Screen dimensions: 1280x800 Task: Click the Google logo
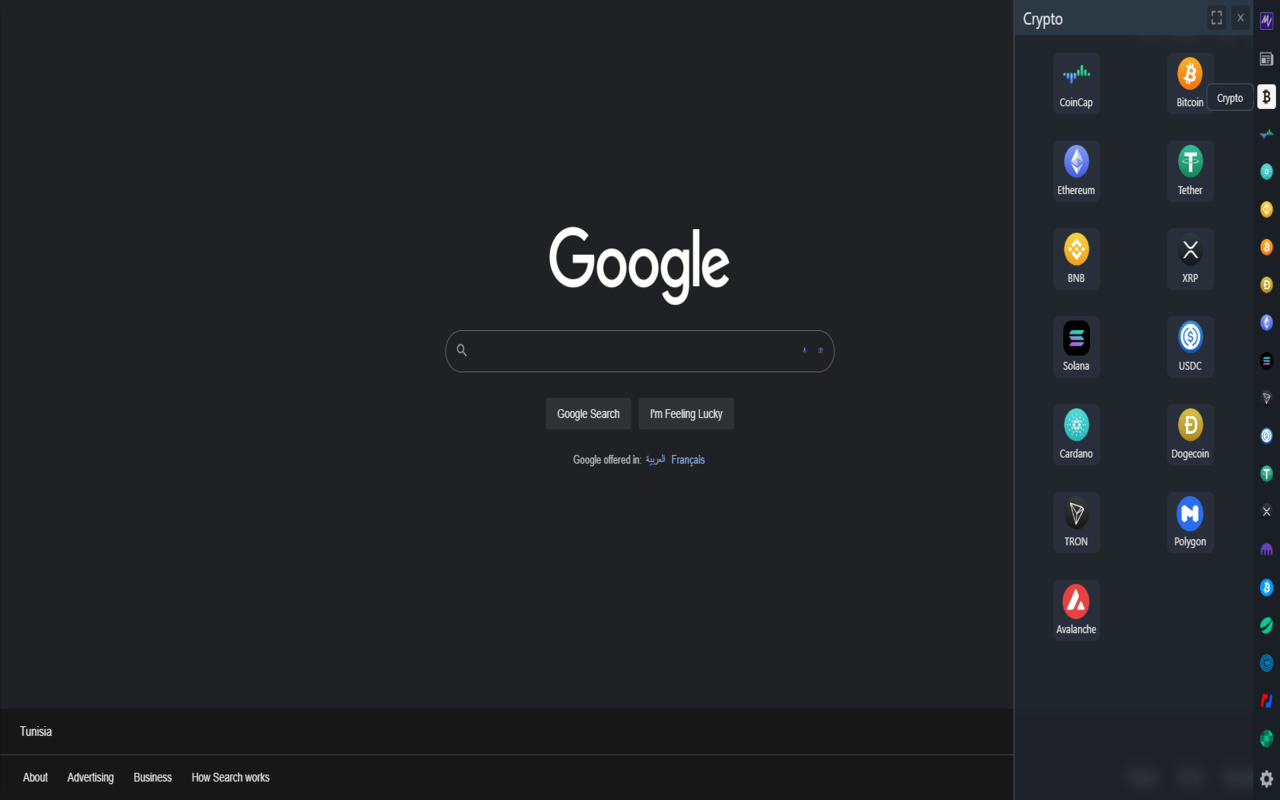[x=639, y=264]
